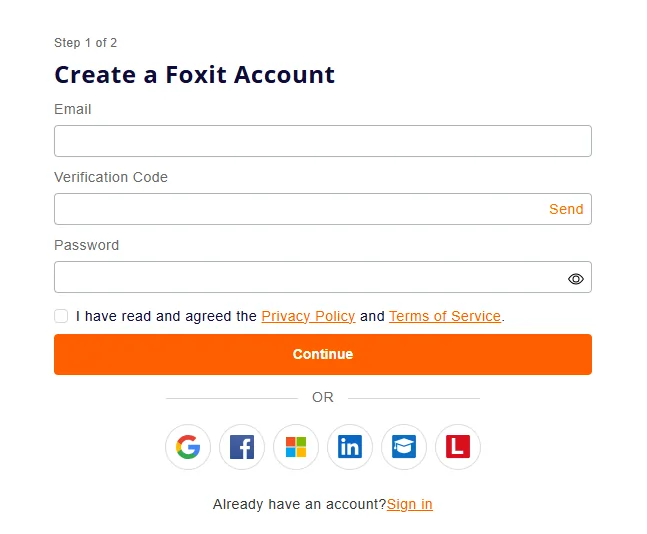Click the Verification Code label

pyautogui.click(x=111, y=177)
